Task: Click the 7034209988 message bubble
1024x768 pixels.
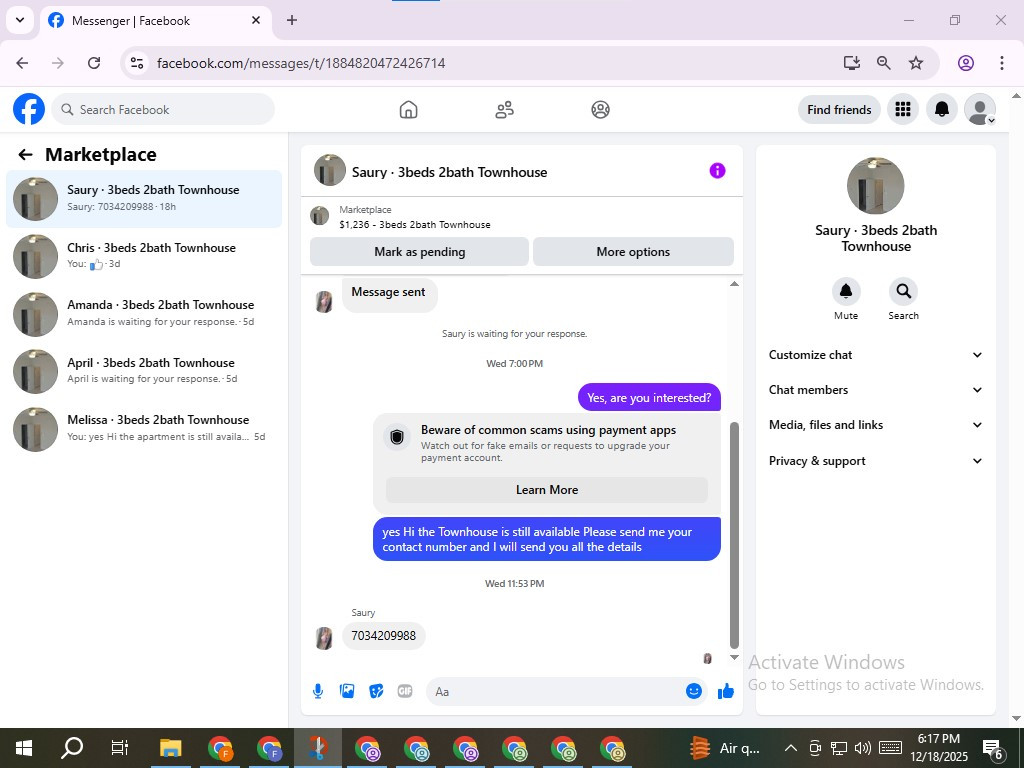Action: [383, 635]
